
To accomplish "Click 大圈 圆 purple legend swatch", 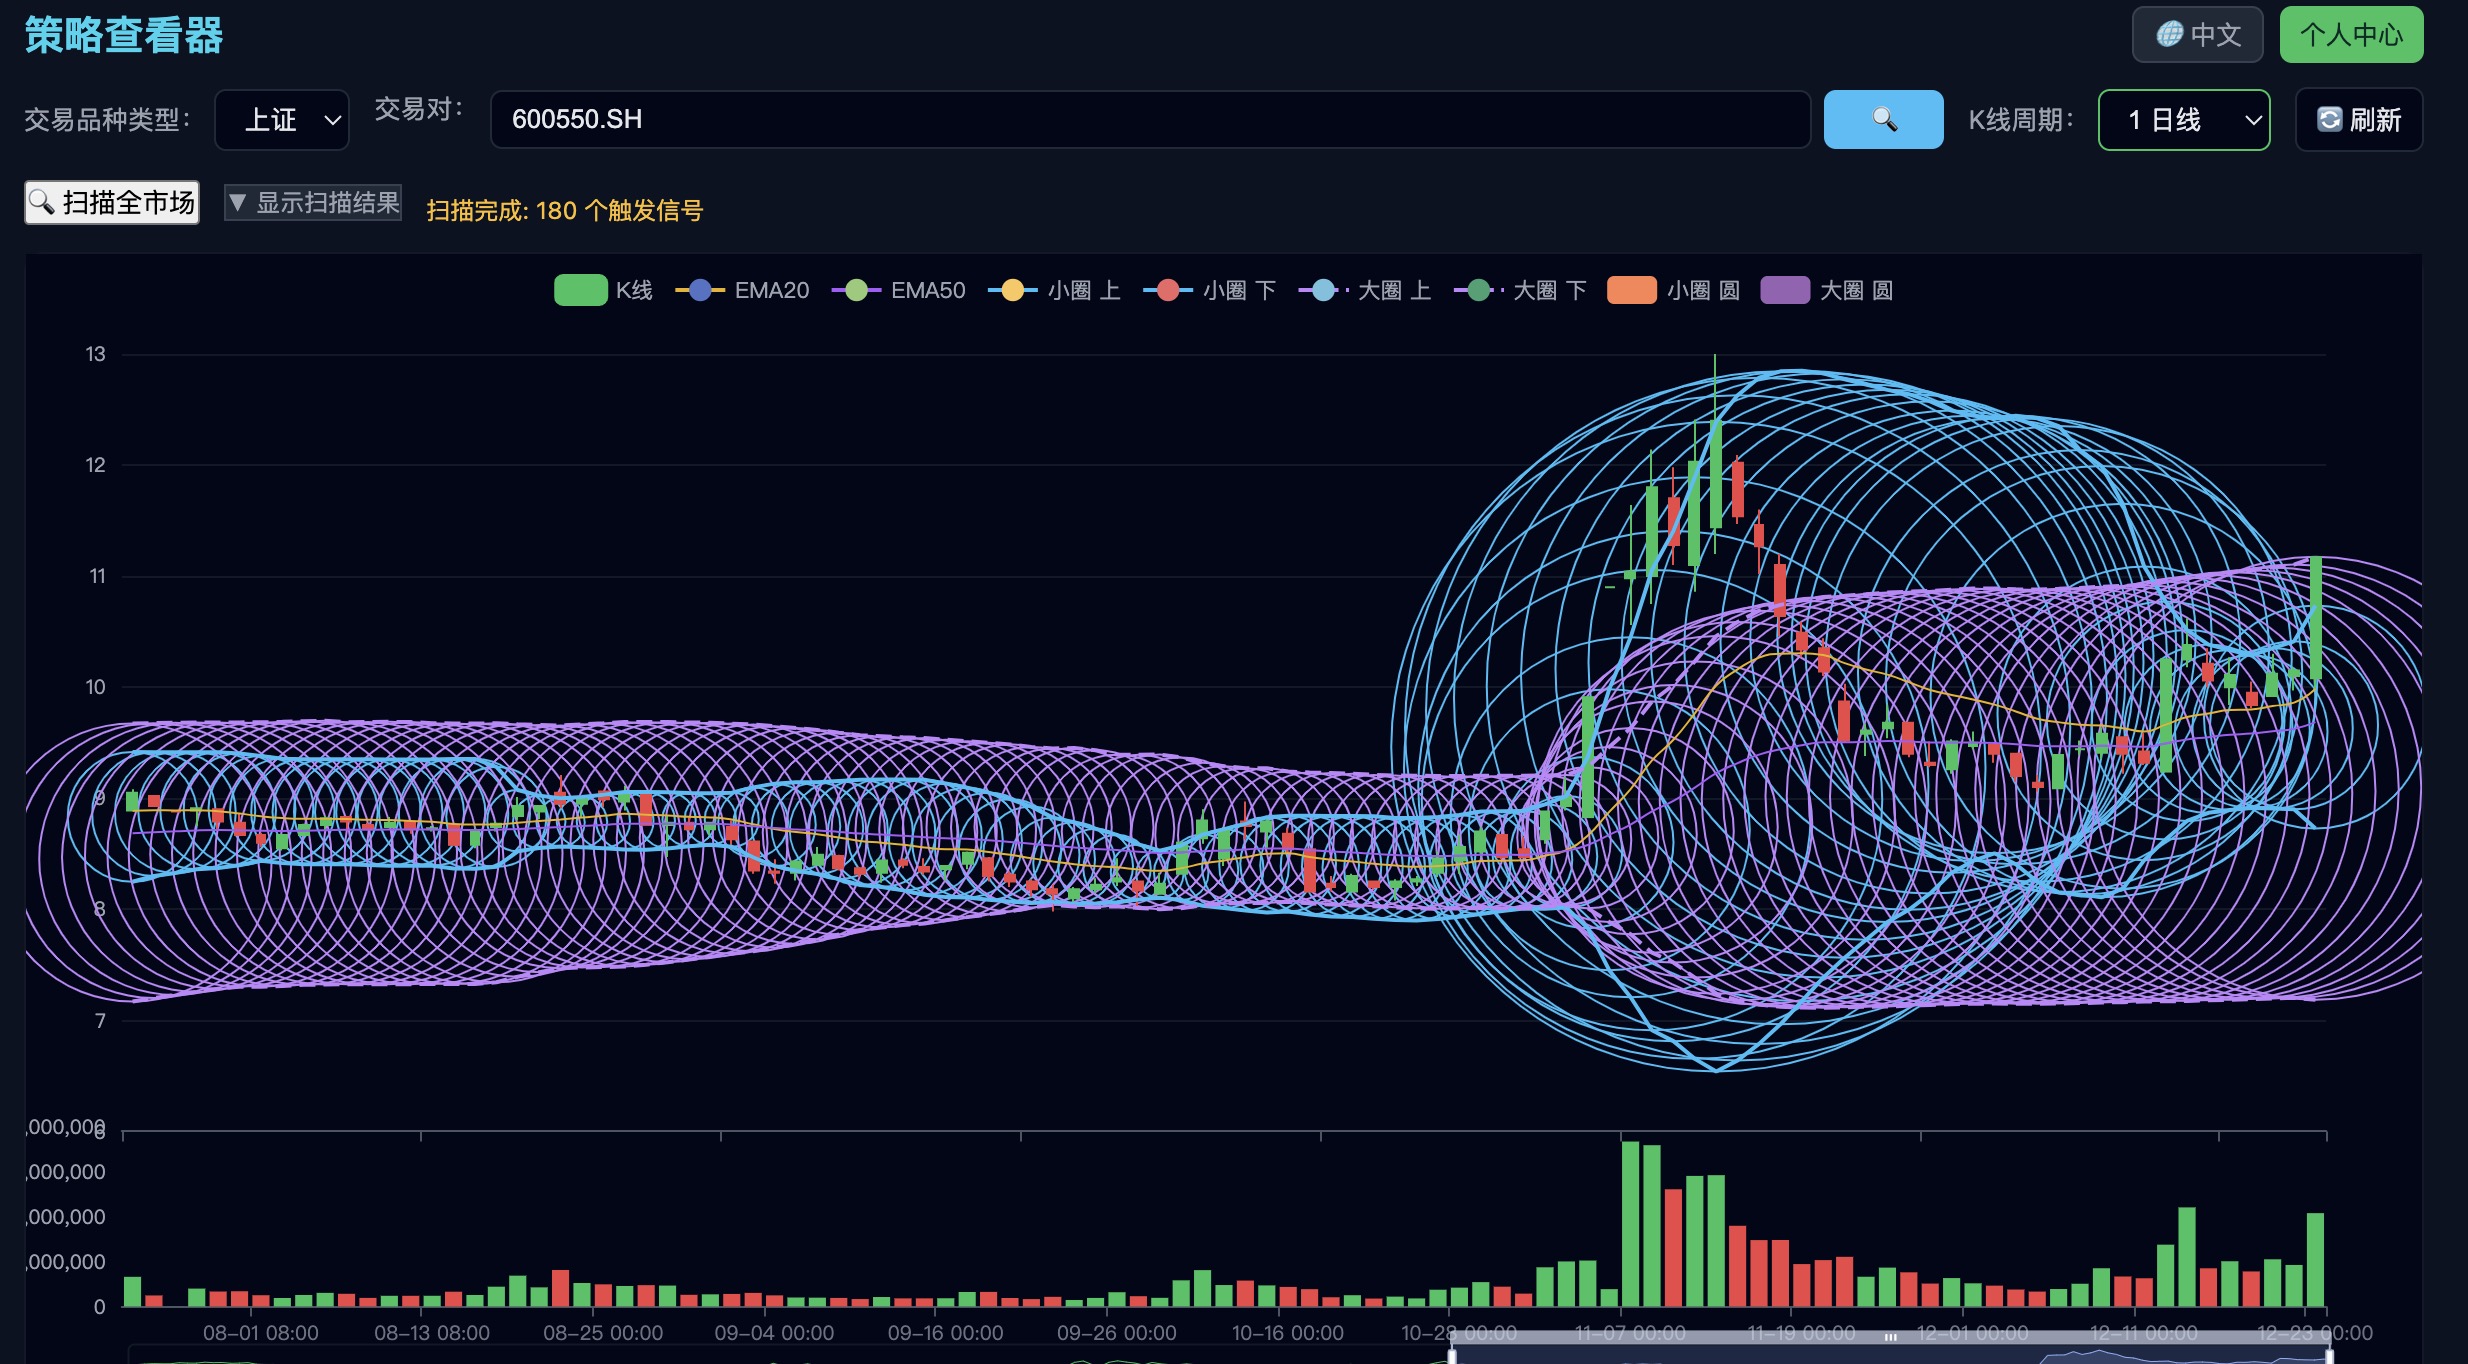I will tap(1784, 290).
